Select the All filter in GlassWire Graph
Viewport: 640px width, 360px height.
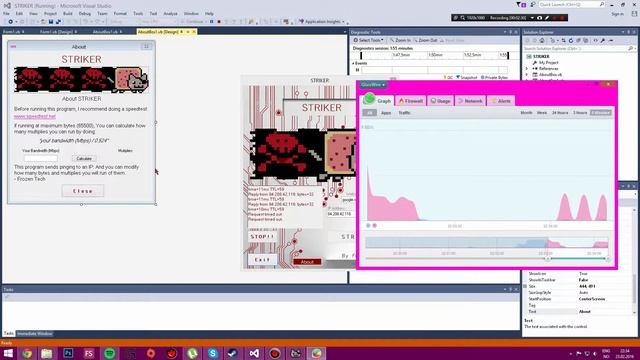pyautogui.click(x=369, y=113)
